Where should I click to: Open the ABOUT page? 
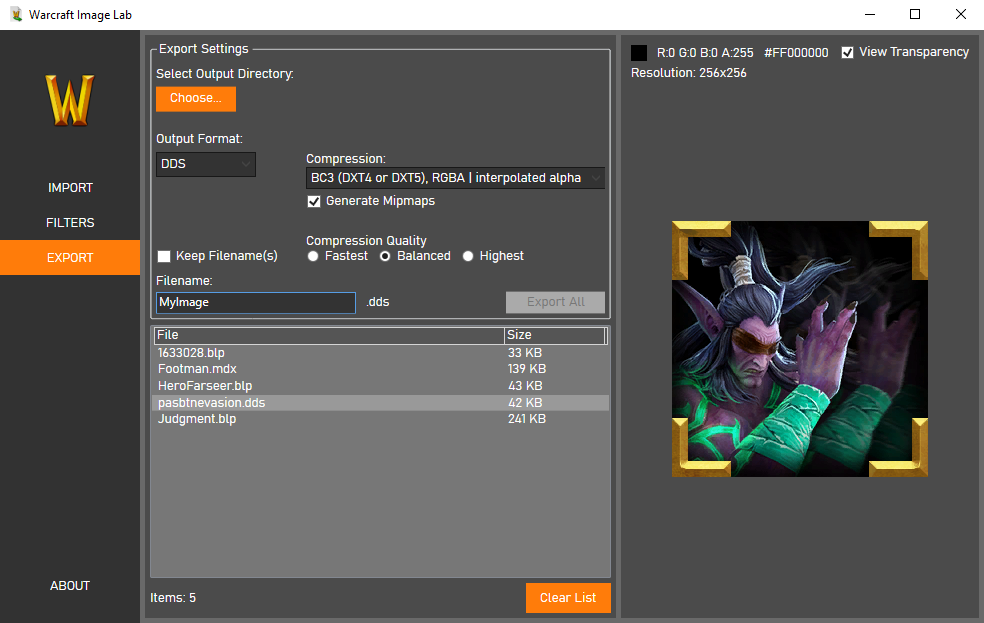[70, 585]
